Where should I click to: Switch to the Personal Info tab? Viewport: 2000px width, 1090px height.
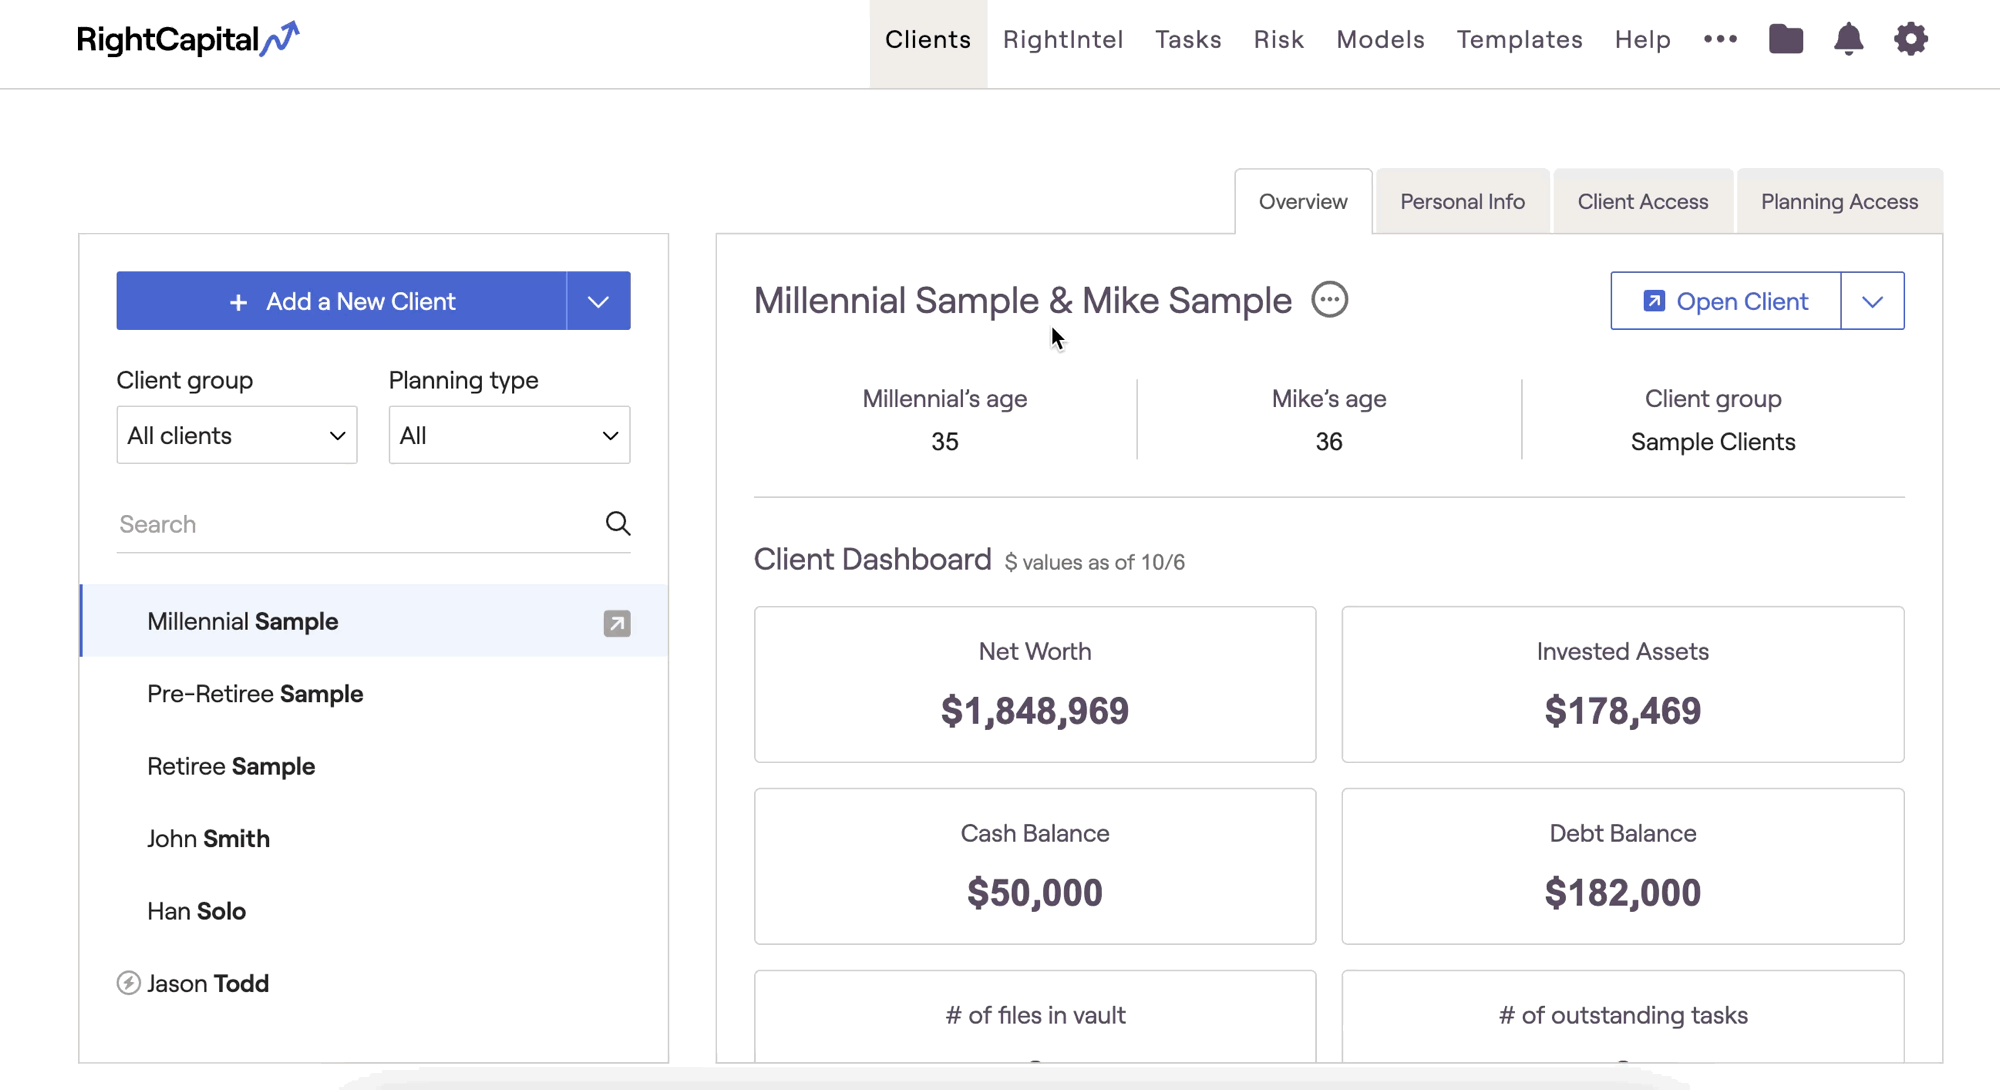1462,202
